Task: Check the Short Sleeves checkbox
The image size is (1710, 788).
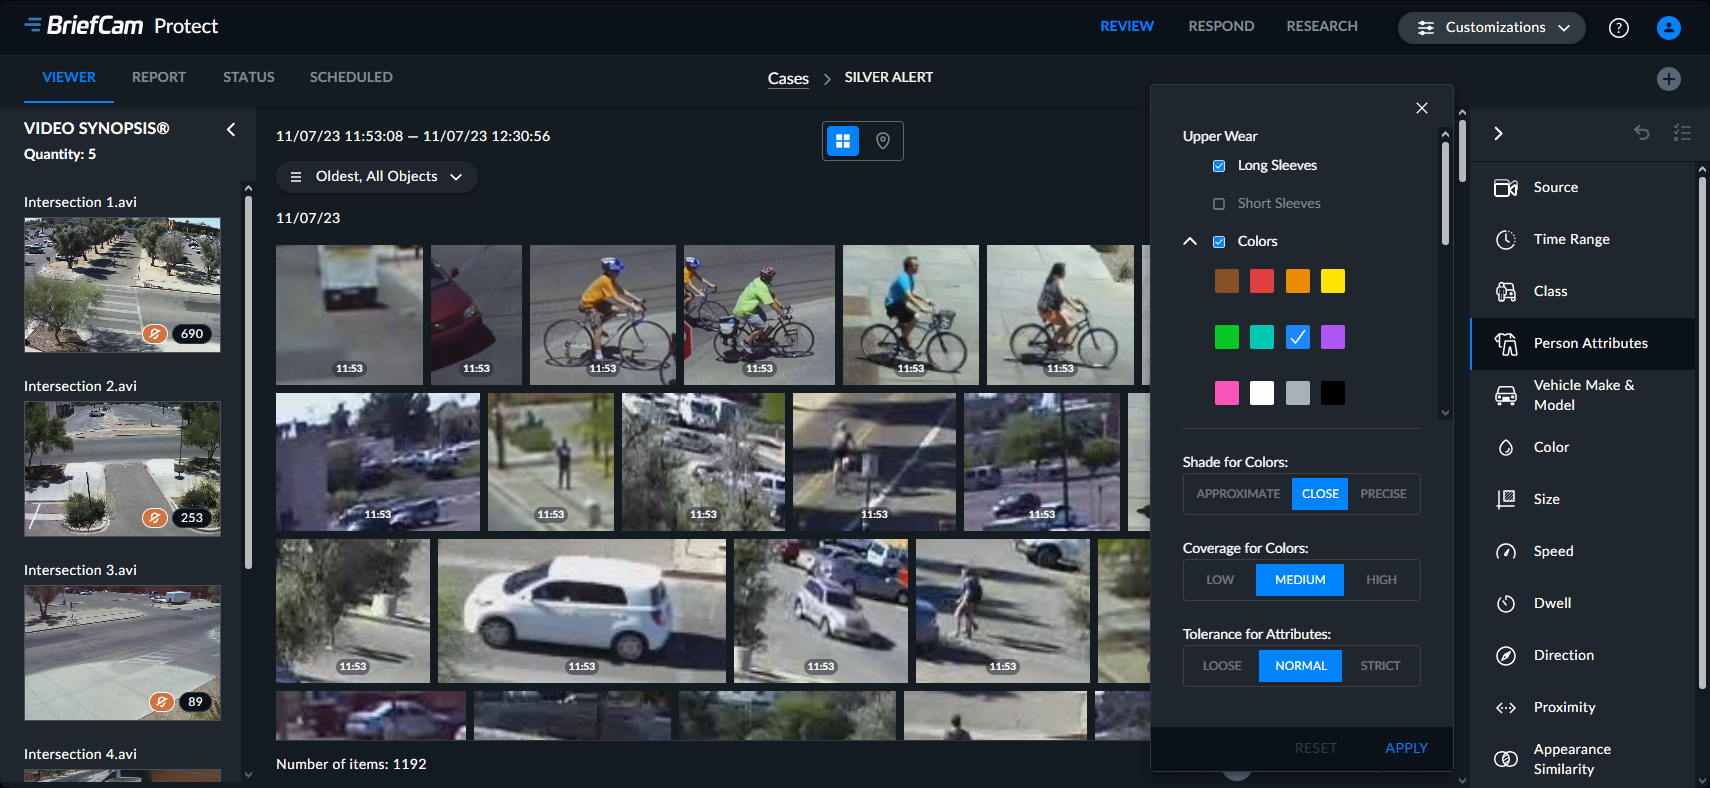Action: pos(1219,204)
